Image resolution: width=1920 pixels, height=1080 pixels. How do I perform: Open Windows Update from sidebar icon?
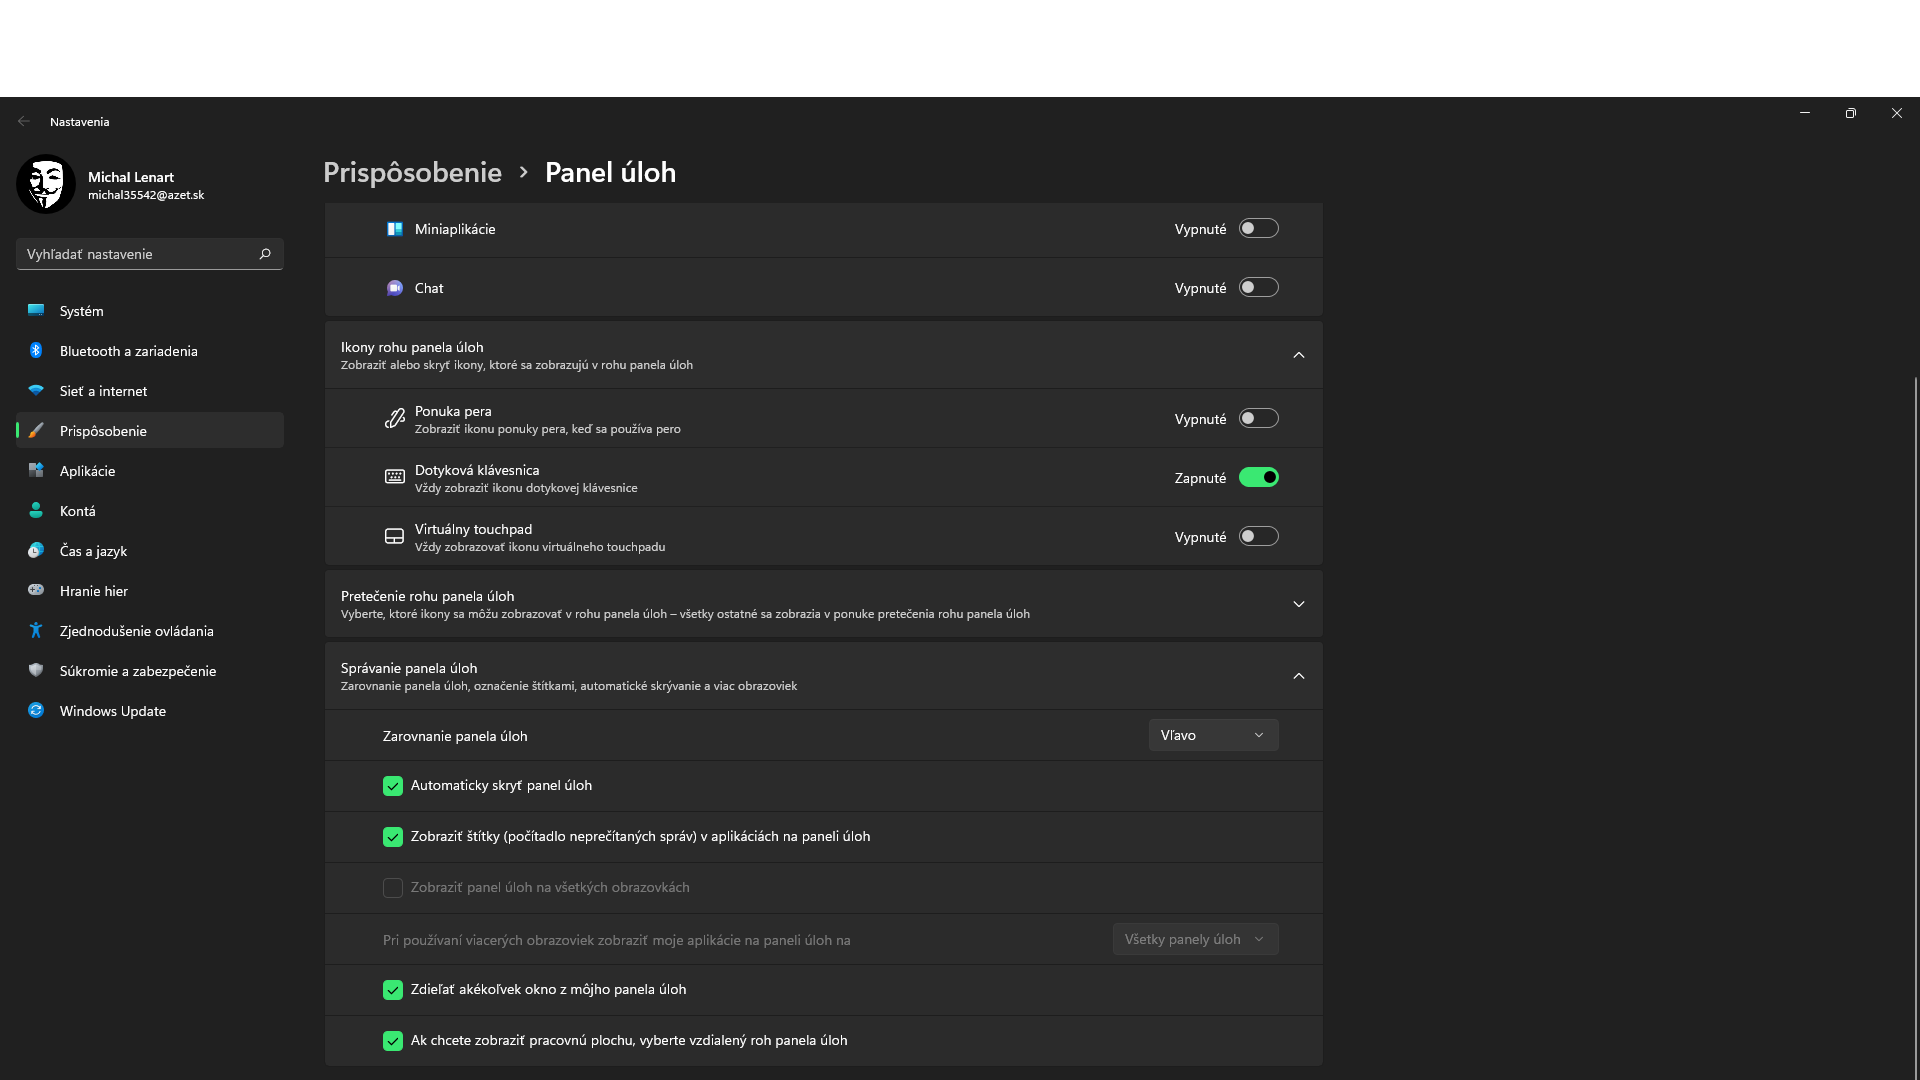(x=36, y=711)
